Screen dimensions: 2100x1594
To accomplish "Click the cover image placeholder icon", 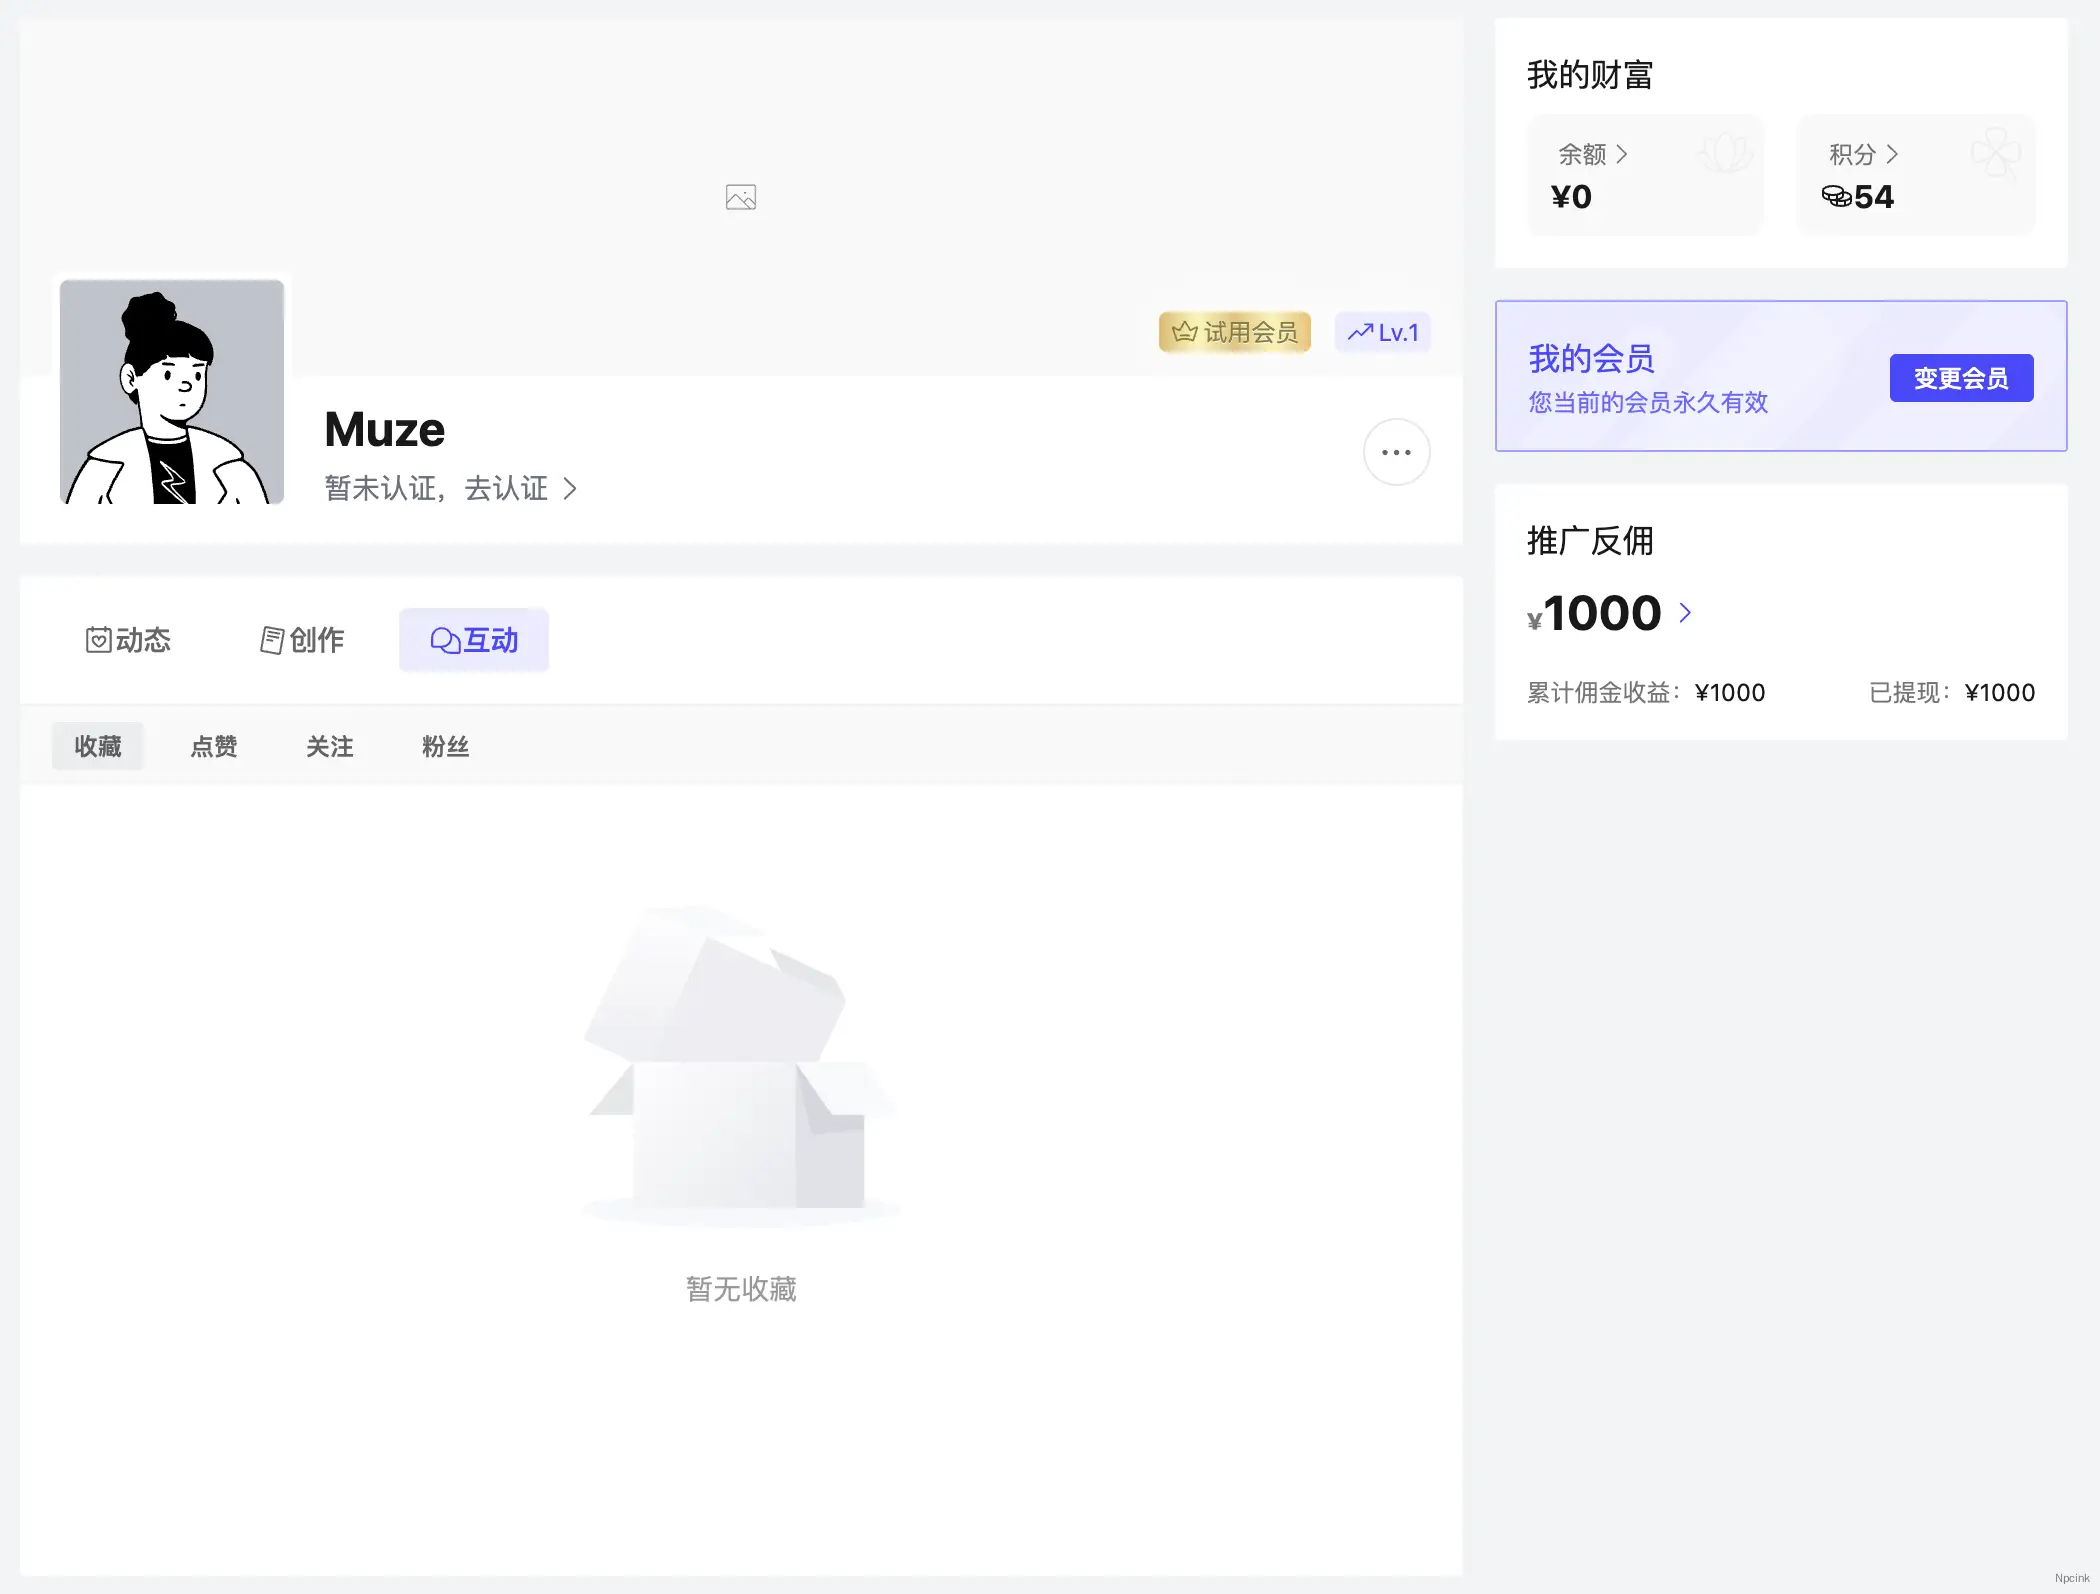I will (x=740, y=197).
